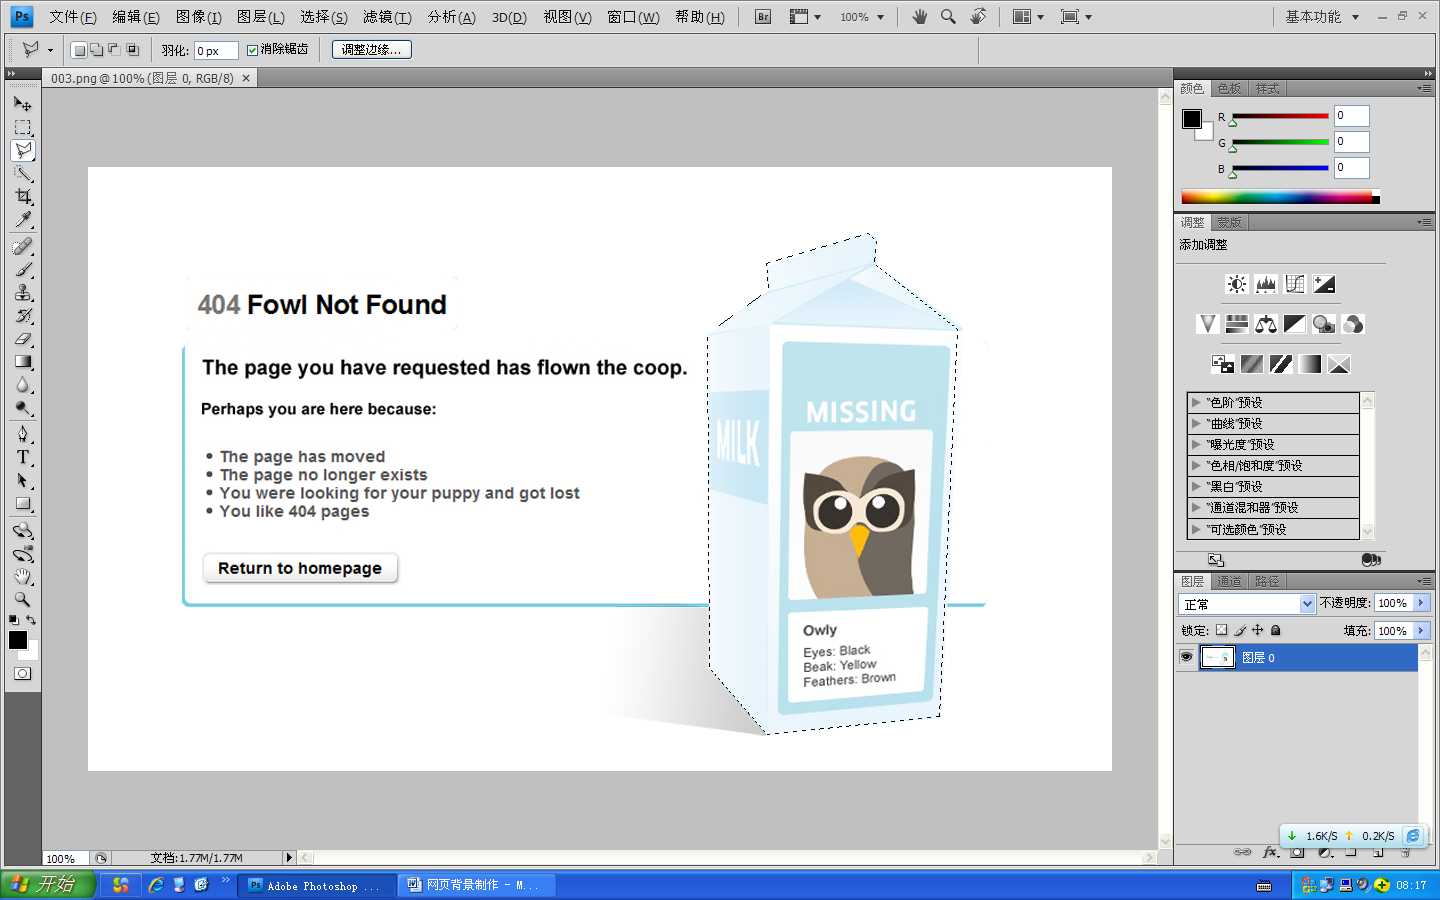The width and height of the screenshot is (1440, 900).
Task: Select the Dodge tool
Action: click(x=23, y=407)
